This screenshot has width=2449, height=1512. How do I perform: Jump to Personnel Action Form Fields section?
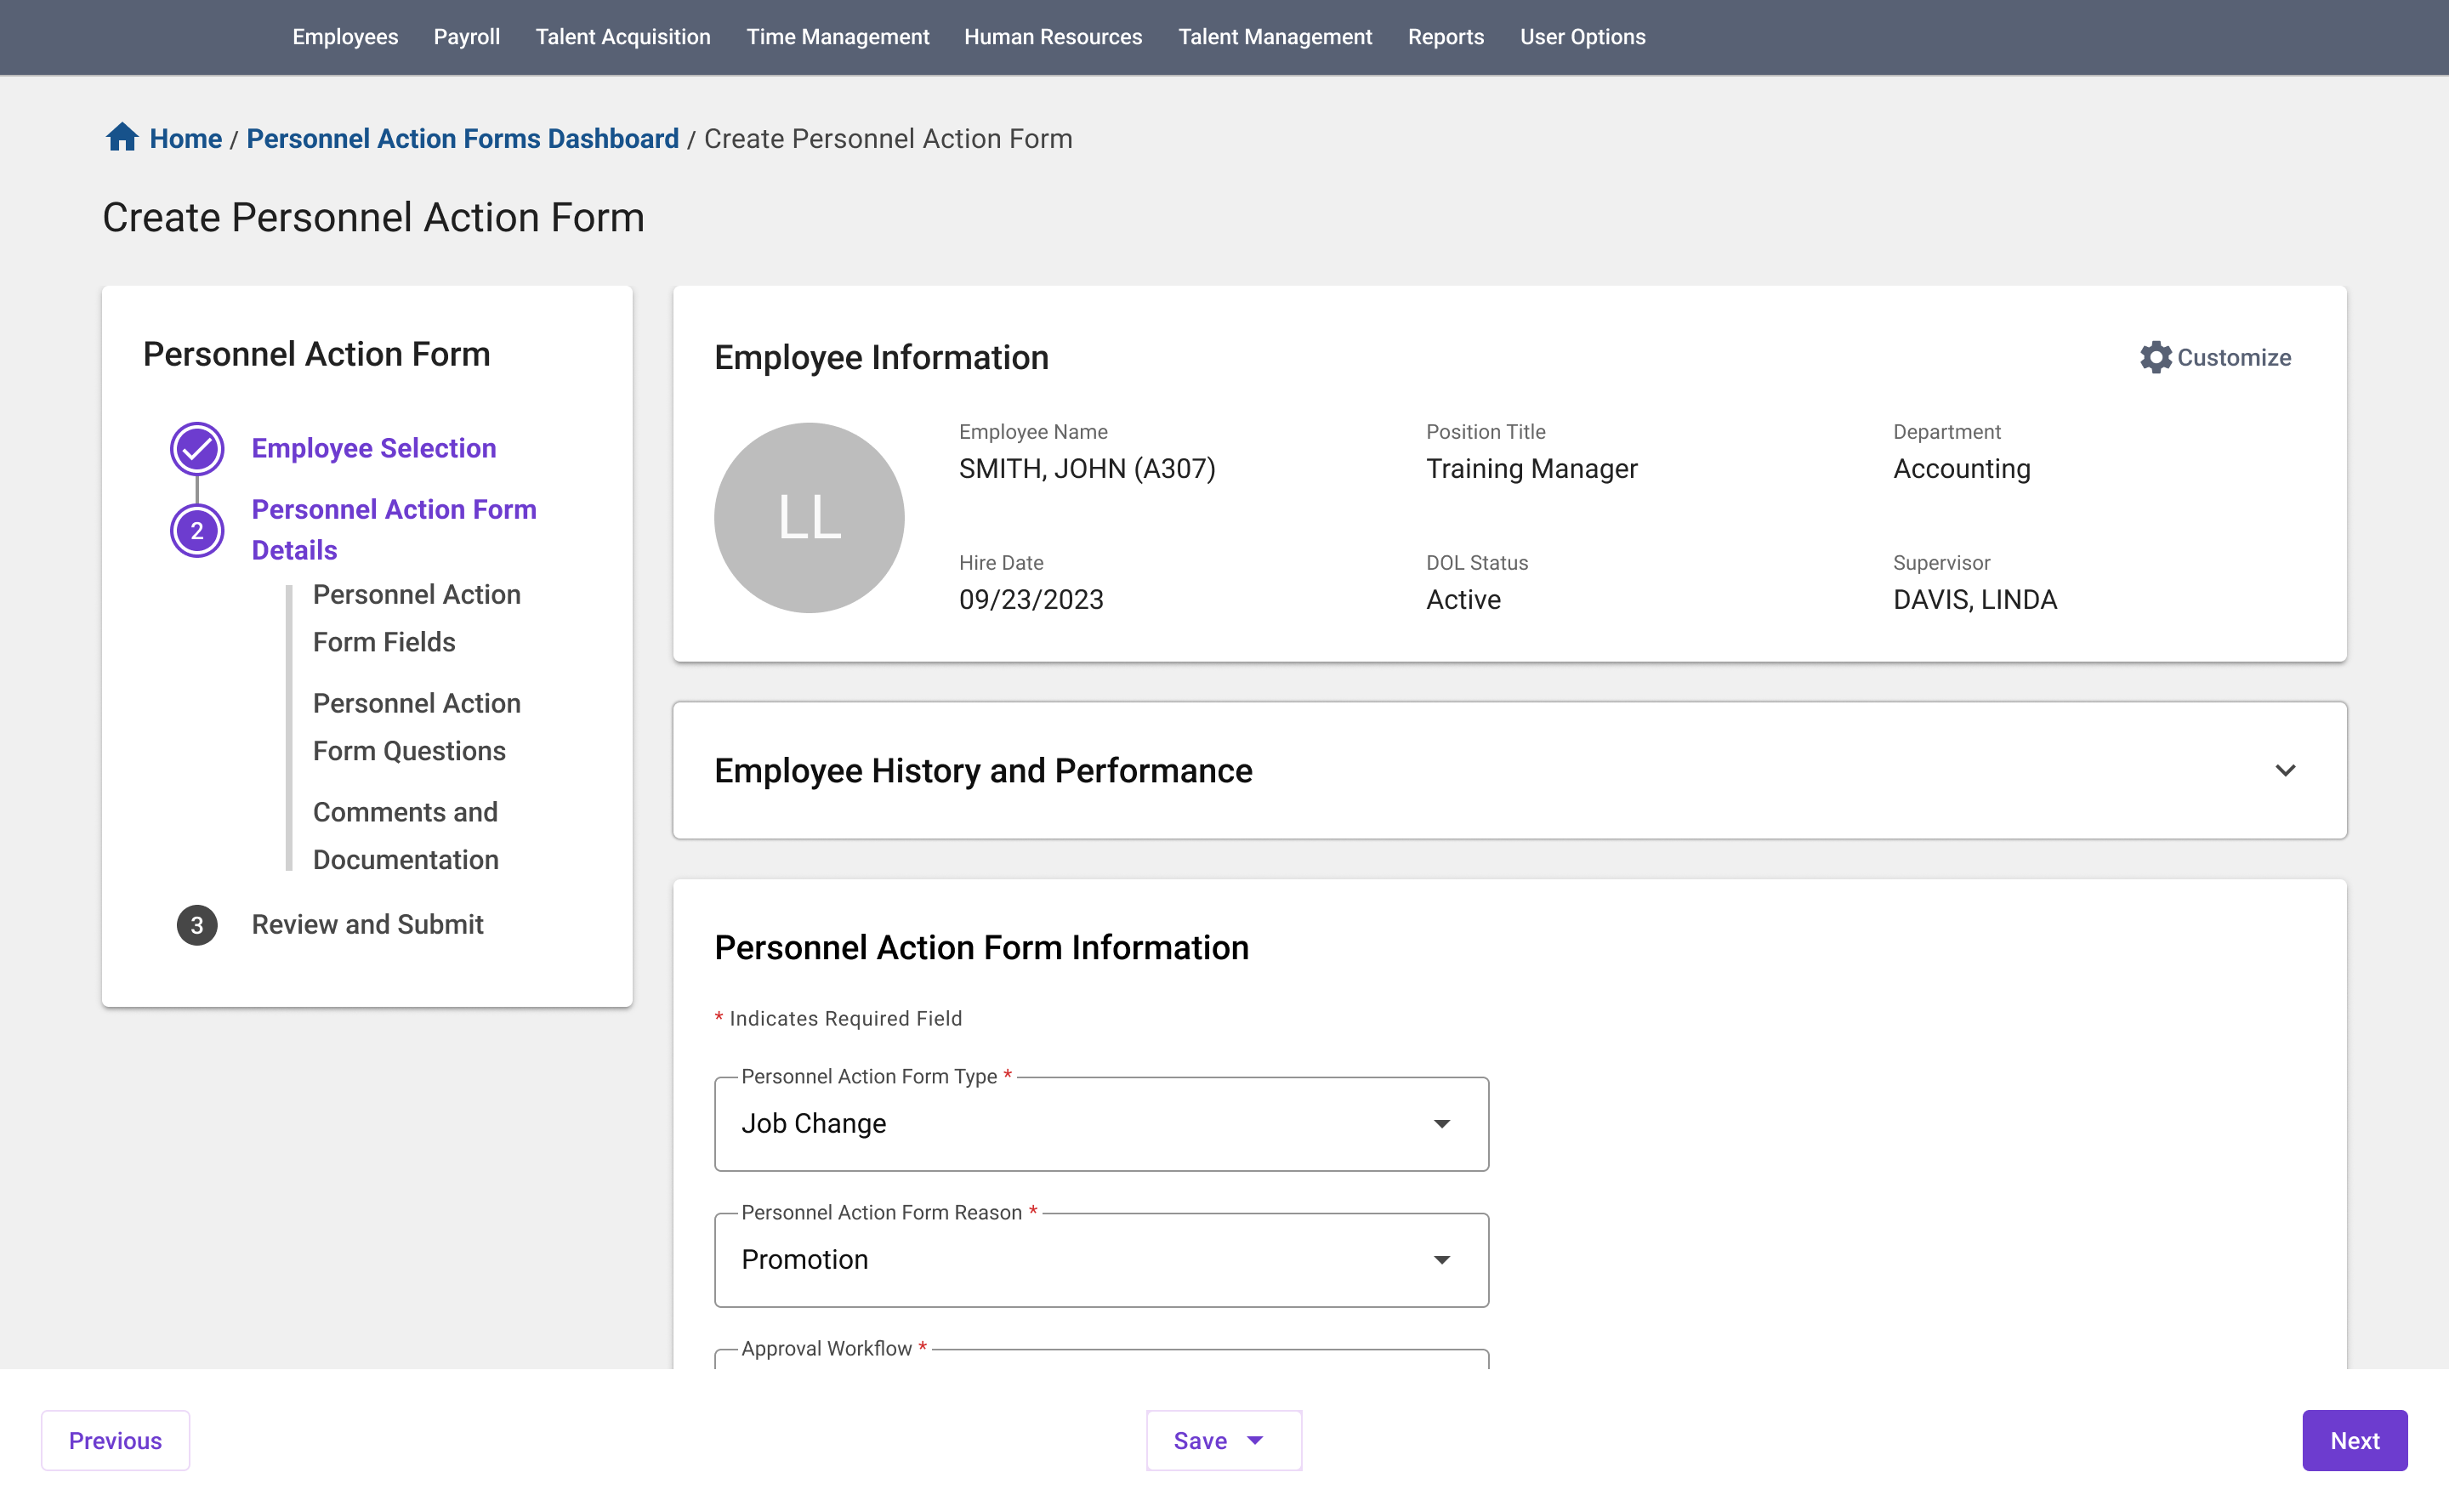(x=417, y=618)
